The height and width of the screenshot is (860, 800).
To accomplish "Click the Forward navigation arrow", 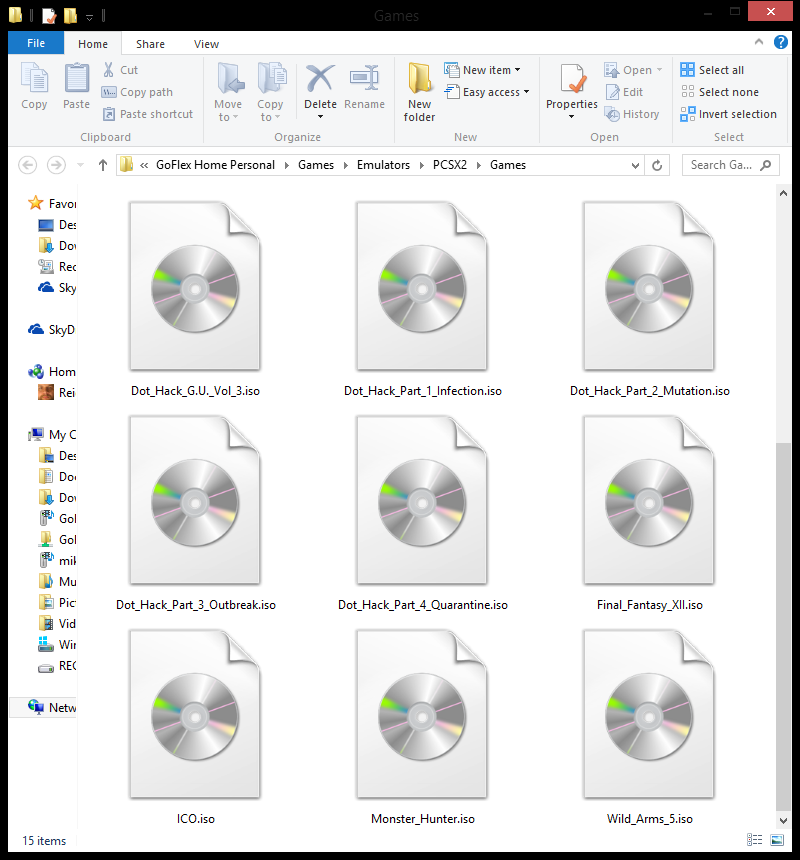I will (56, 165).
